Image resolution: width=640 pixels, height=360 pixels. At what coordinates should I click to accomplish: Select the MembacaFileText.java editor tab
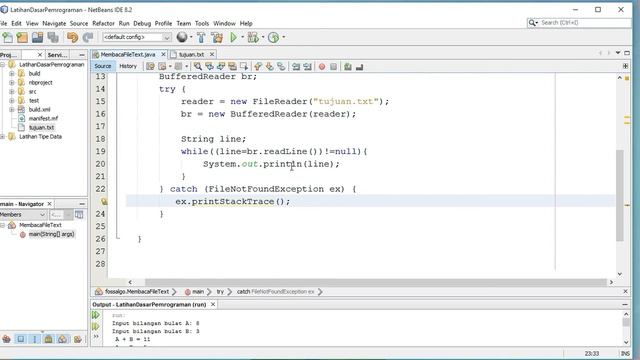pos(128,54)
